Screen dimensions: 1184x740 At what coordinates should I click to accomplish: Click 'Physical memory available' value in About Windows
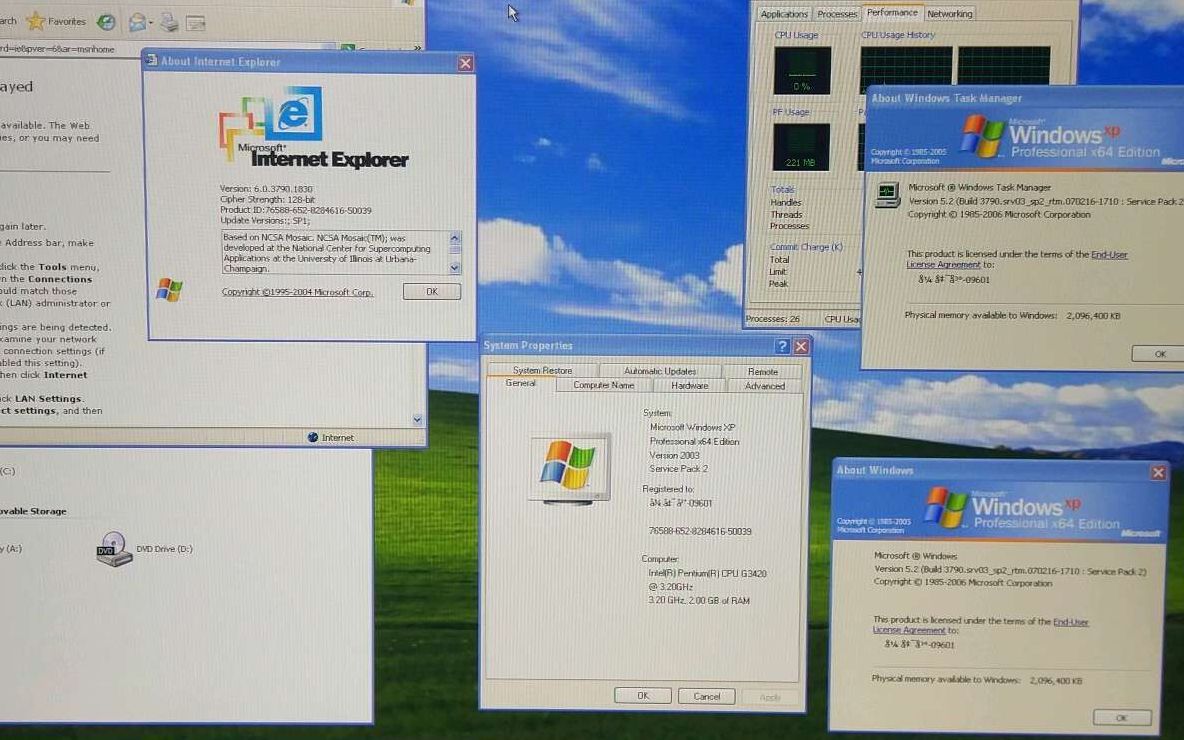(1056, 680)
